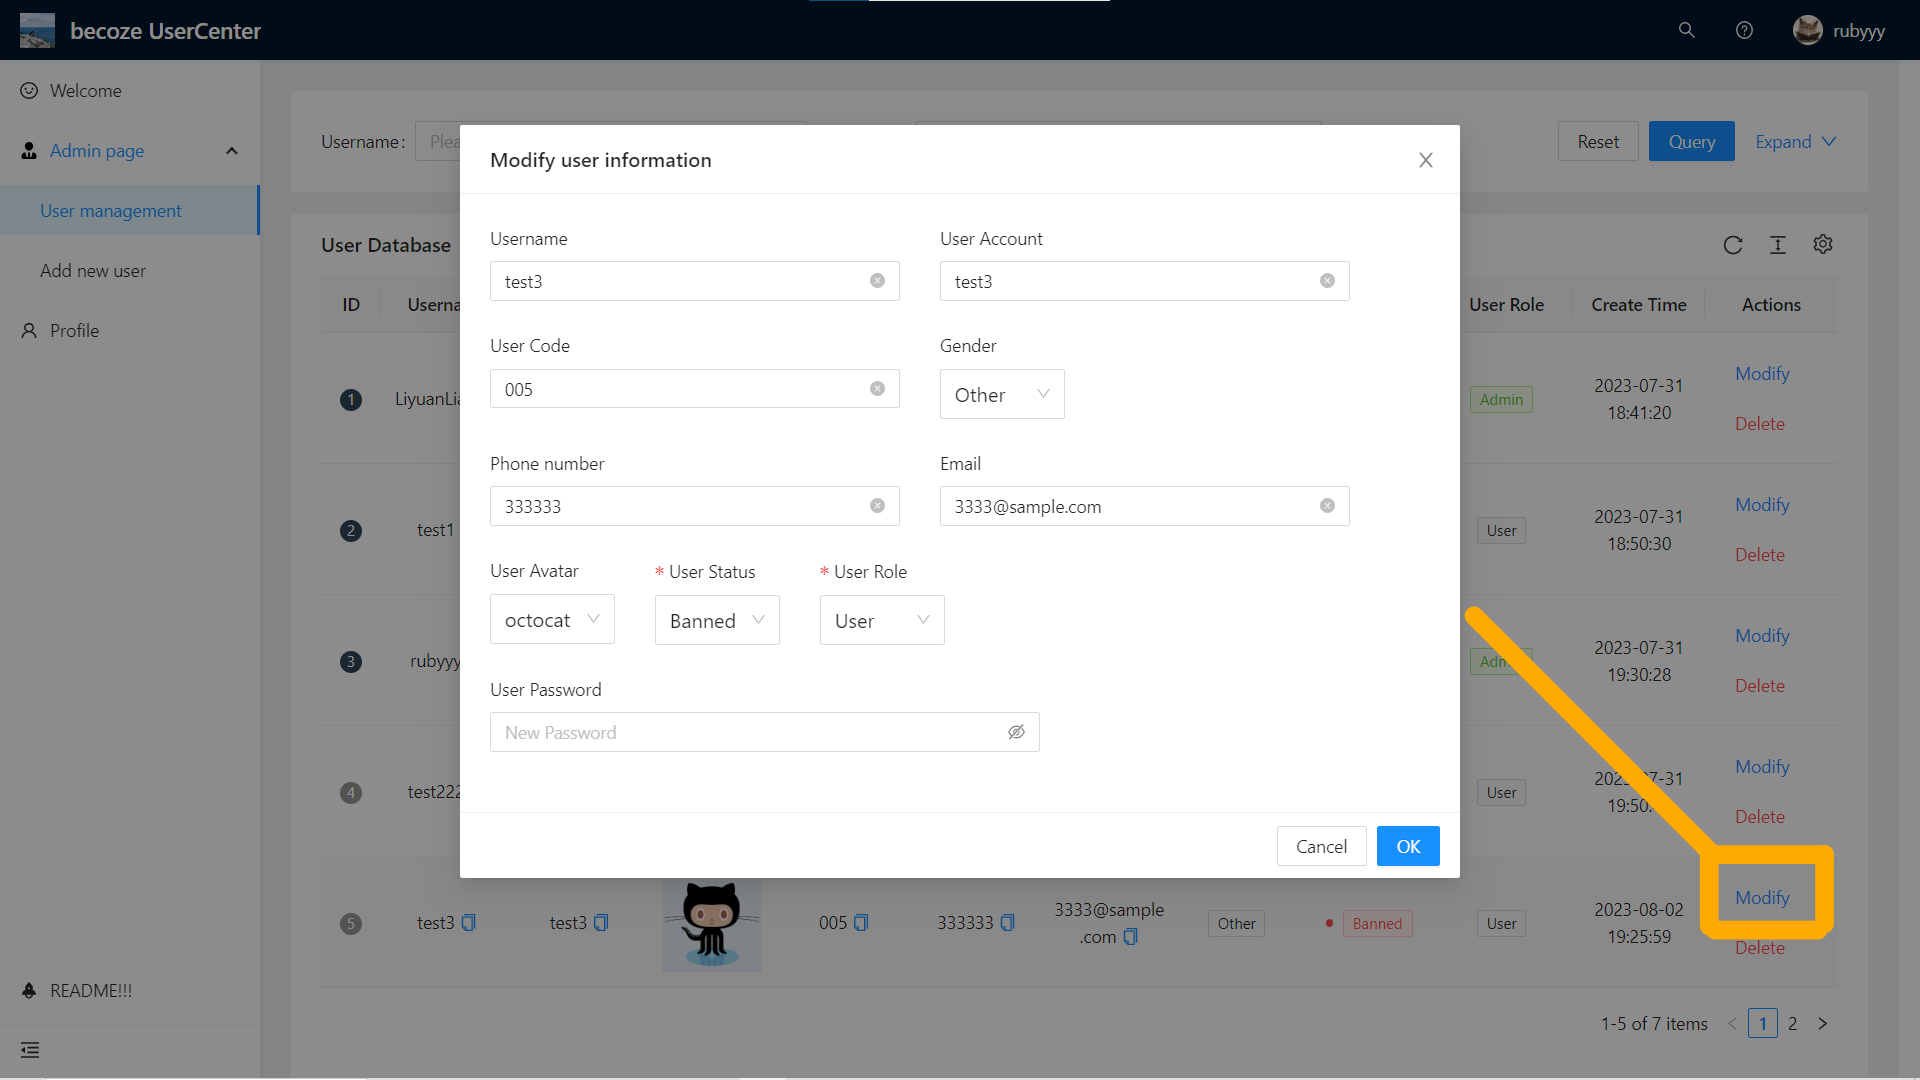The image size is (1920, 1080).
Task: Click the becoze UserCenter logo image
Action: tap(38, 30)
